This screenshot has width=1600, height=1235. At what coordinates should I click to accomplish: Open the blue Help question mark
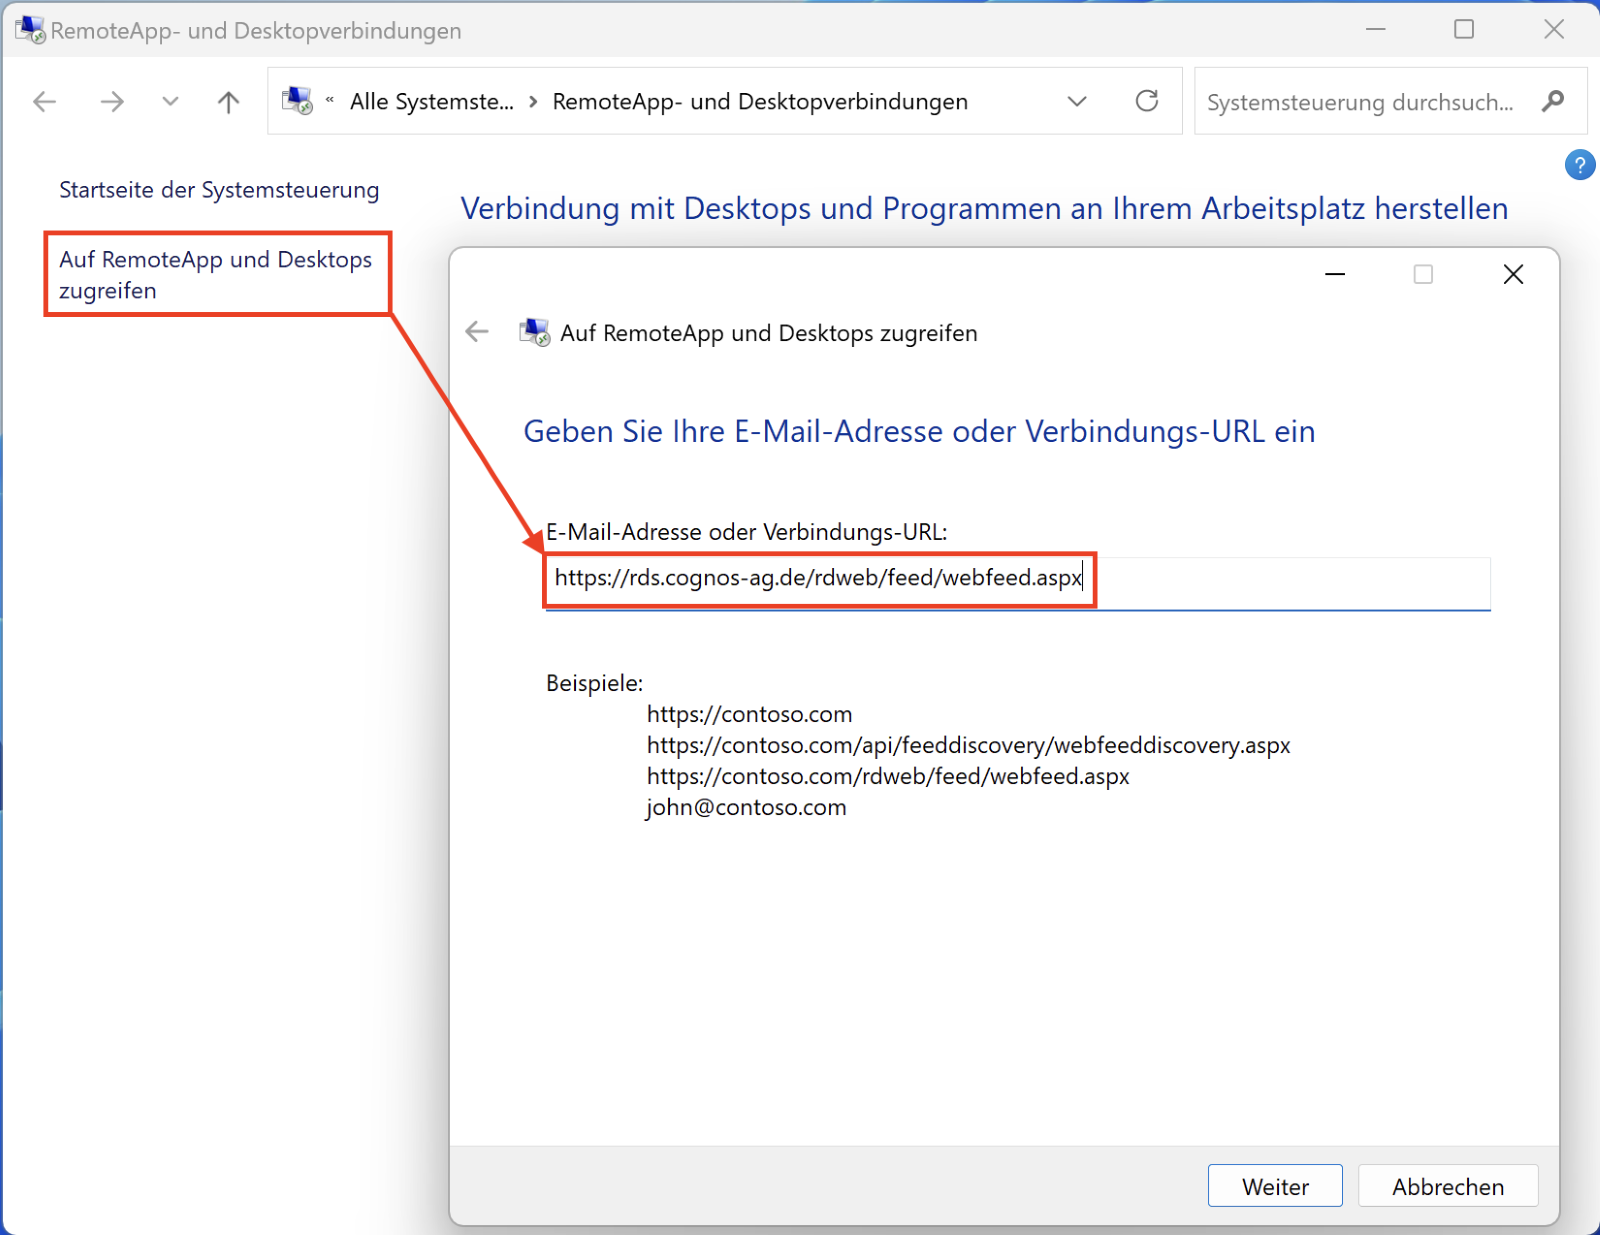click(1579, 165)
